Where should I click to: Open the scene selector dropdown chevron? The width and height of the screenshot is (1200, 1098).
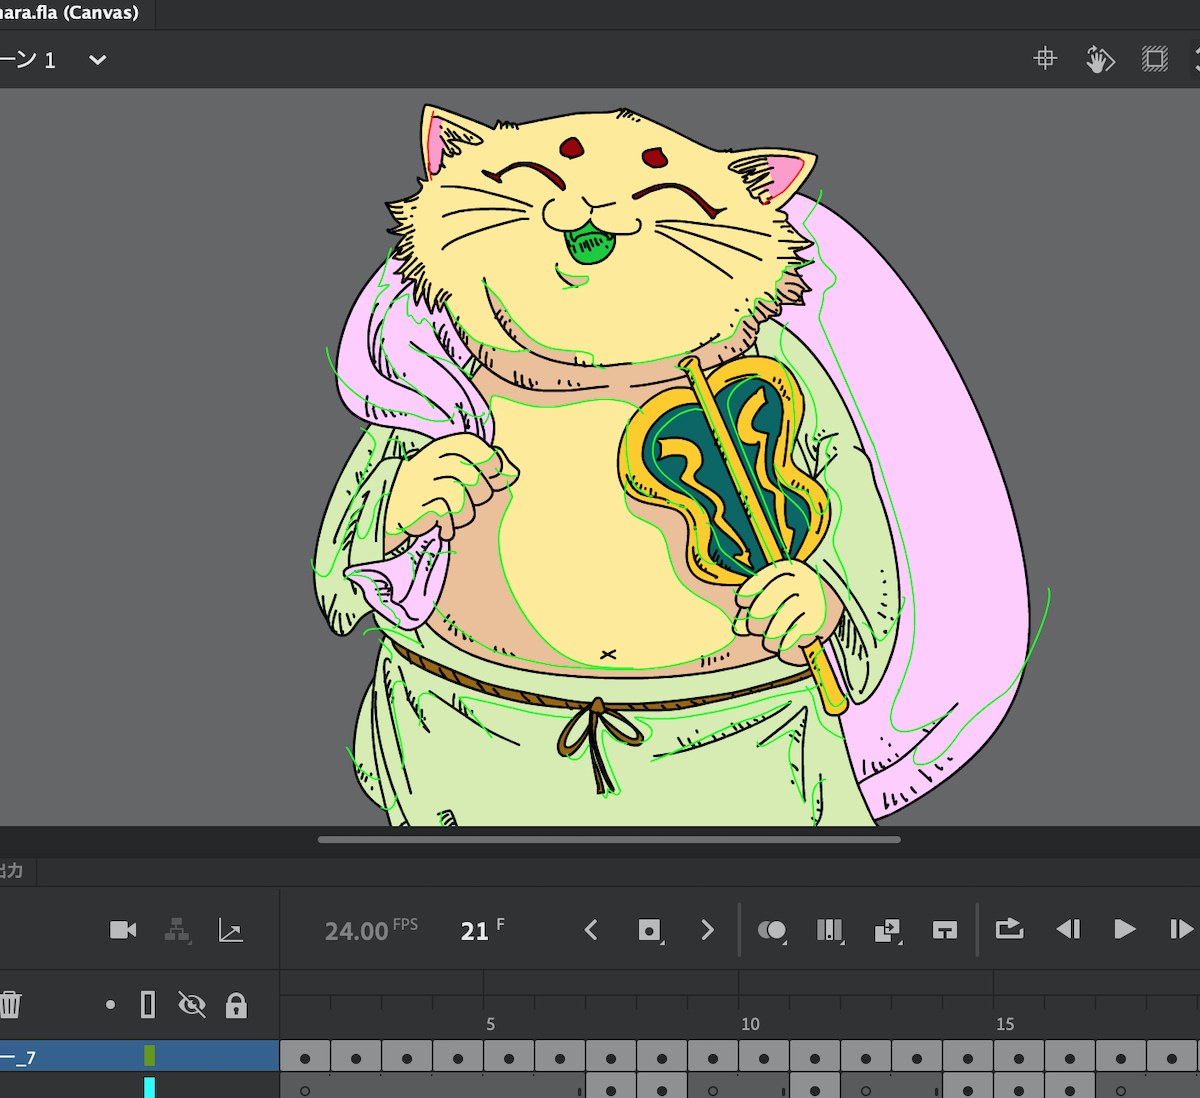coord(97,60)
